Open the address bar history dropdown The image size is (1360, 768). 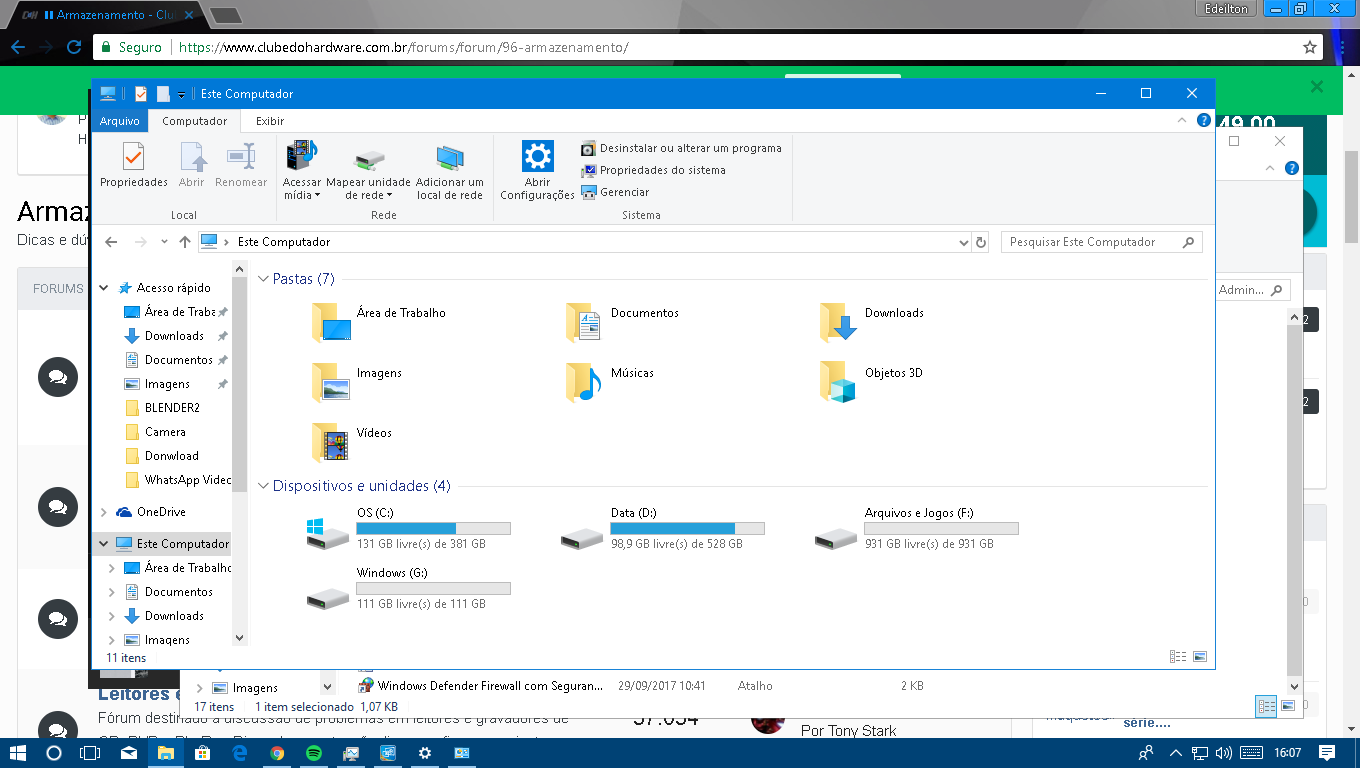coord(963,242)
